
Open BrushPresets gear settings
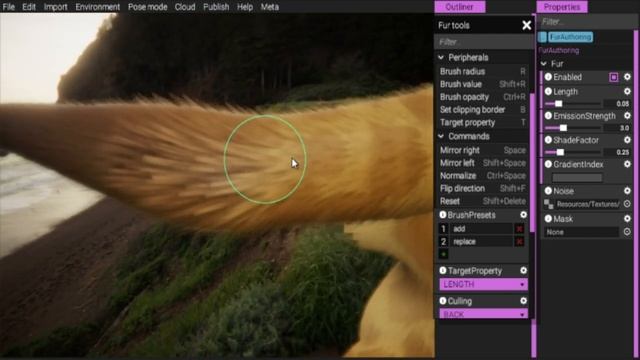(523, 215)
